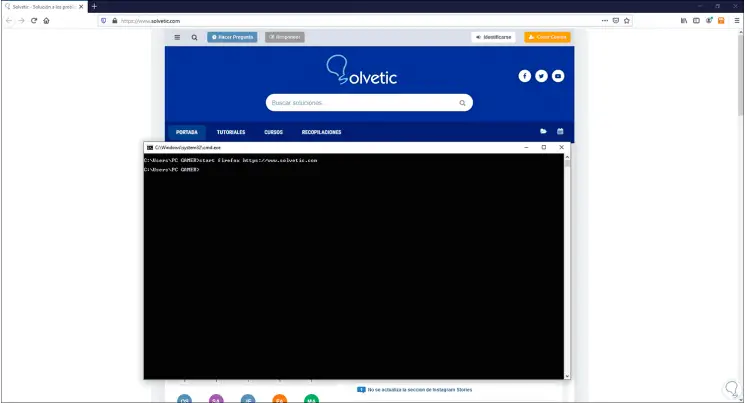Click the cmd.exe title bar icon

coord(150,148)
